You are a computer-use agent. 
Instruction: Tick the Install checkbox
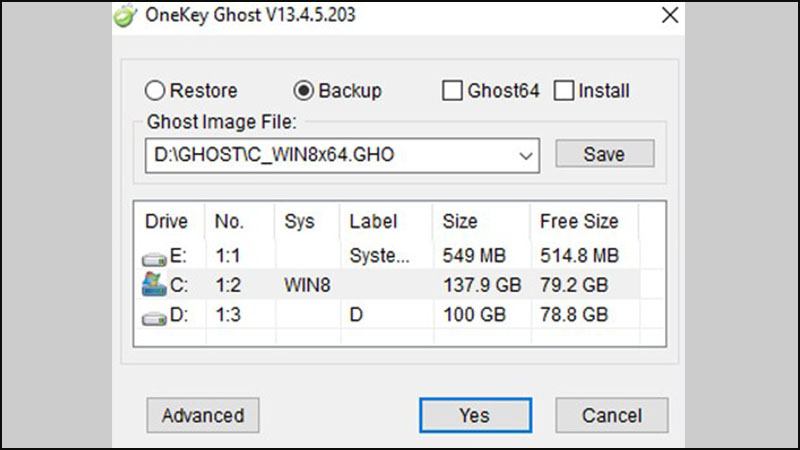(x=564, y=91)
